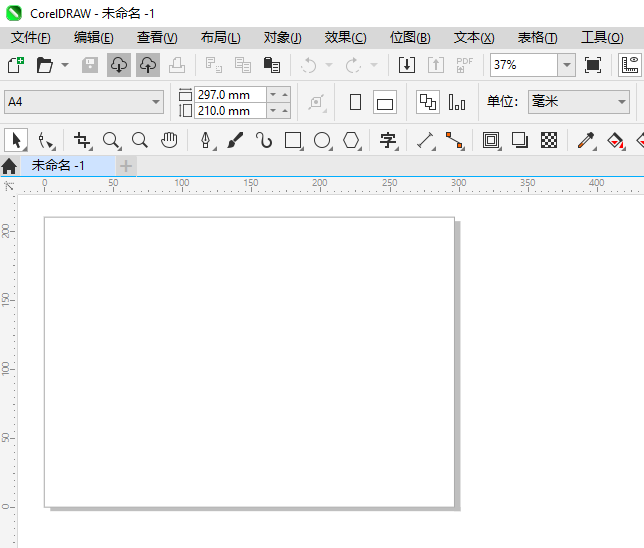Select portrait page orientation

(x=356, y=102)
